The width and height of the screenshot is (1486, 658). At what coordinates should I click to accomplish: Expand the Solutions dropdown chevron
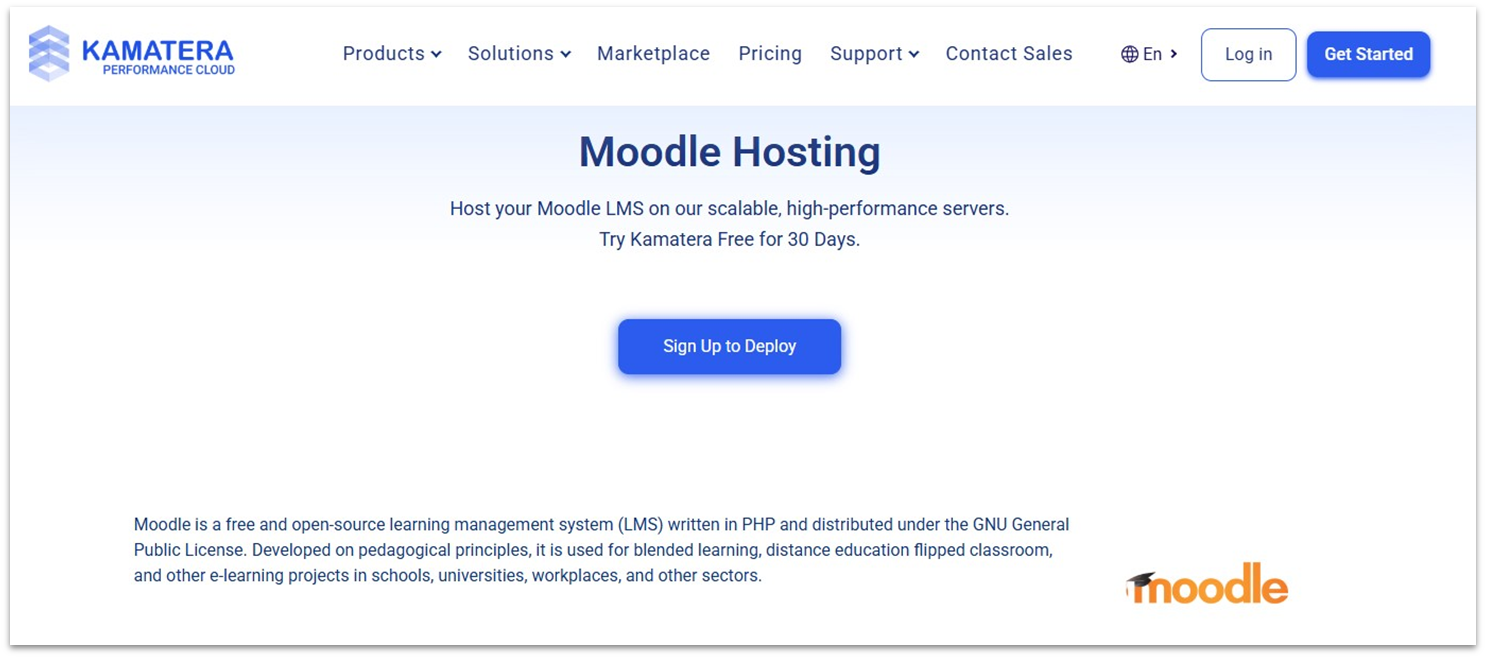(565, 55)
